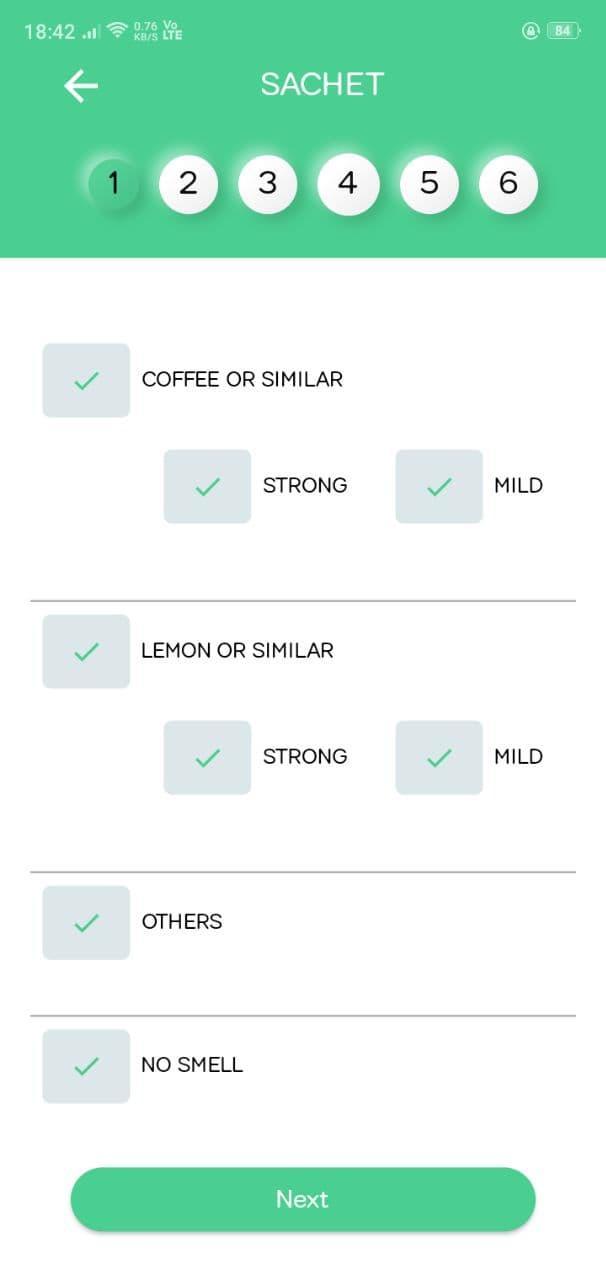This screenshot has width=606, height=1280.
Task: Jump to step 3 of the survey
Action: (268, 183)
